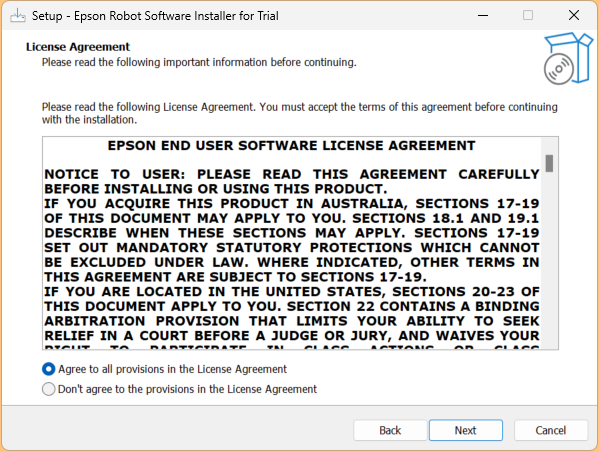Cancel the installation
Viewport: 599px width, 452px height.
[x=550, y=430]
